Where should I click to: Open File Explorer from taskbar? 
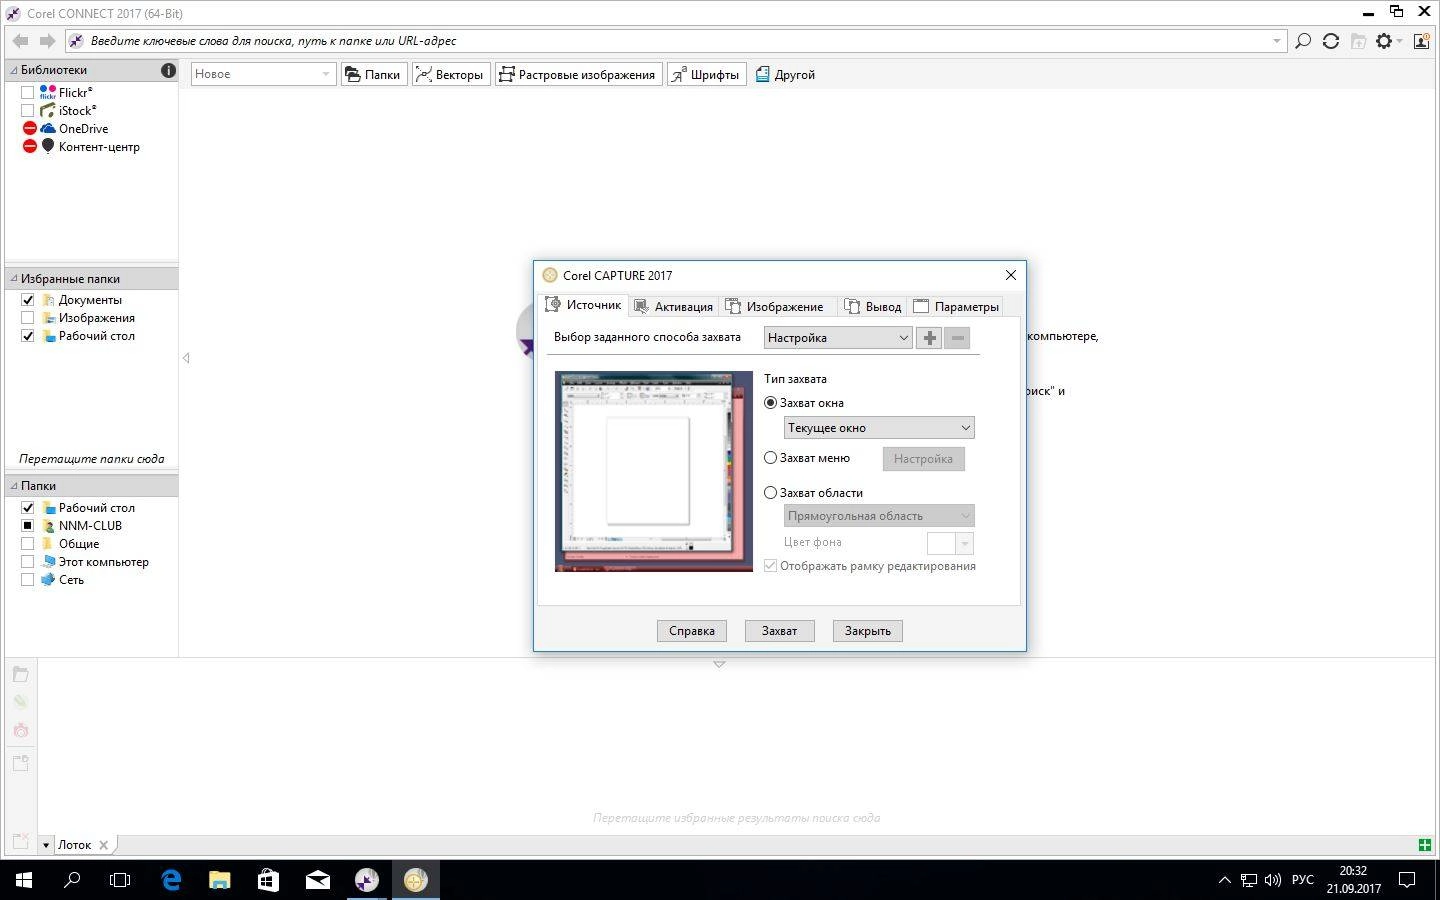(219, 880)
